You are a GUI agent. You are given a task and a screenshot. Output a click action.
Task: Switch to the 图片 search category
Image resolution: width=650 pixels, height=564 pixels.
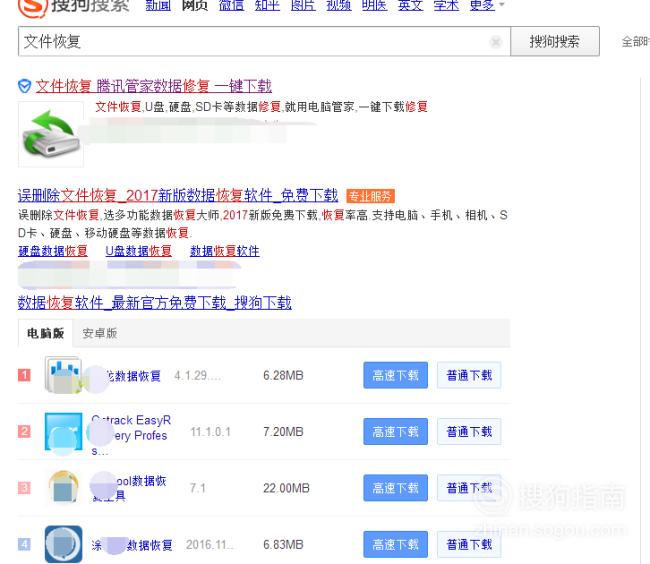pos(303,5)
